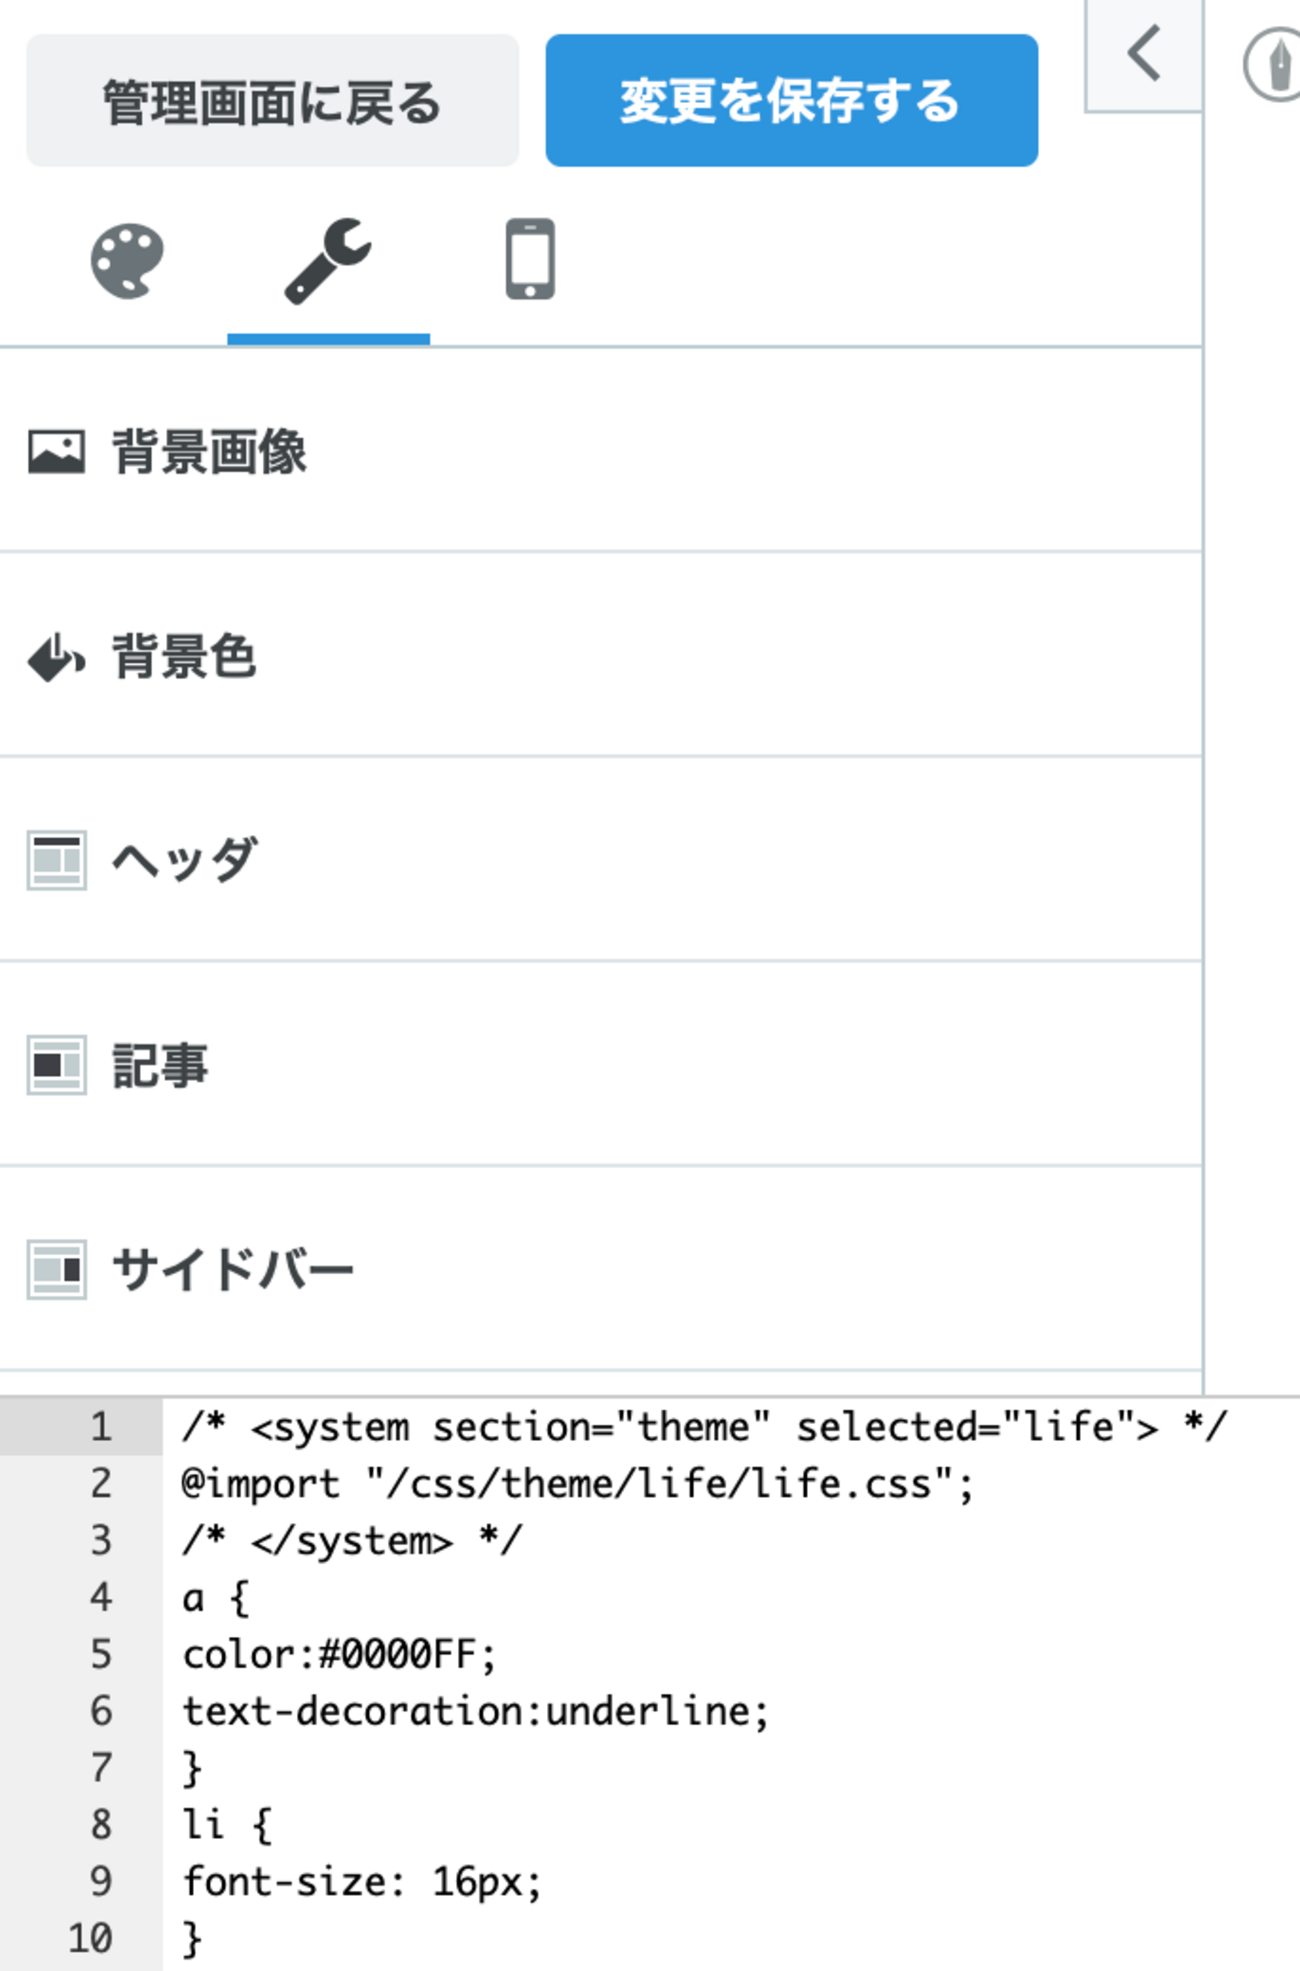Collapse sidebar panel with left chevron
Image resolution: width=1300 pixels, height=1971 pixels.
[x=1143, y=54]
